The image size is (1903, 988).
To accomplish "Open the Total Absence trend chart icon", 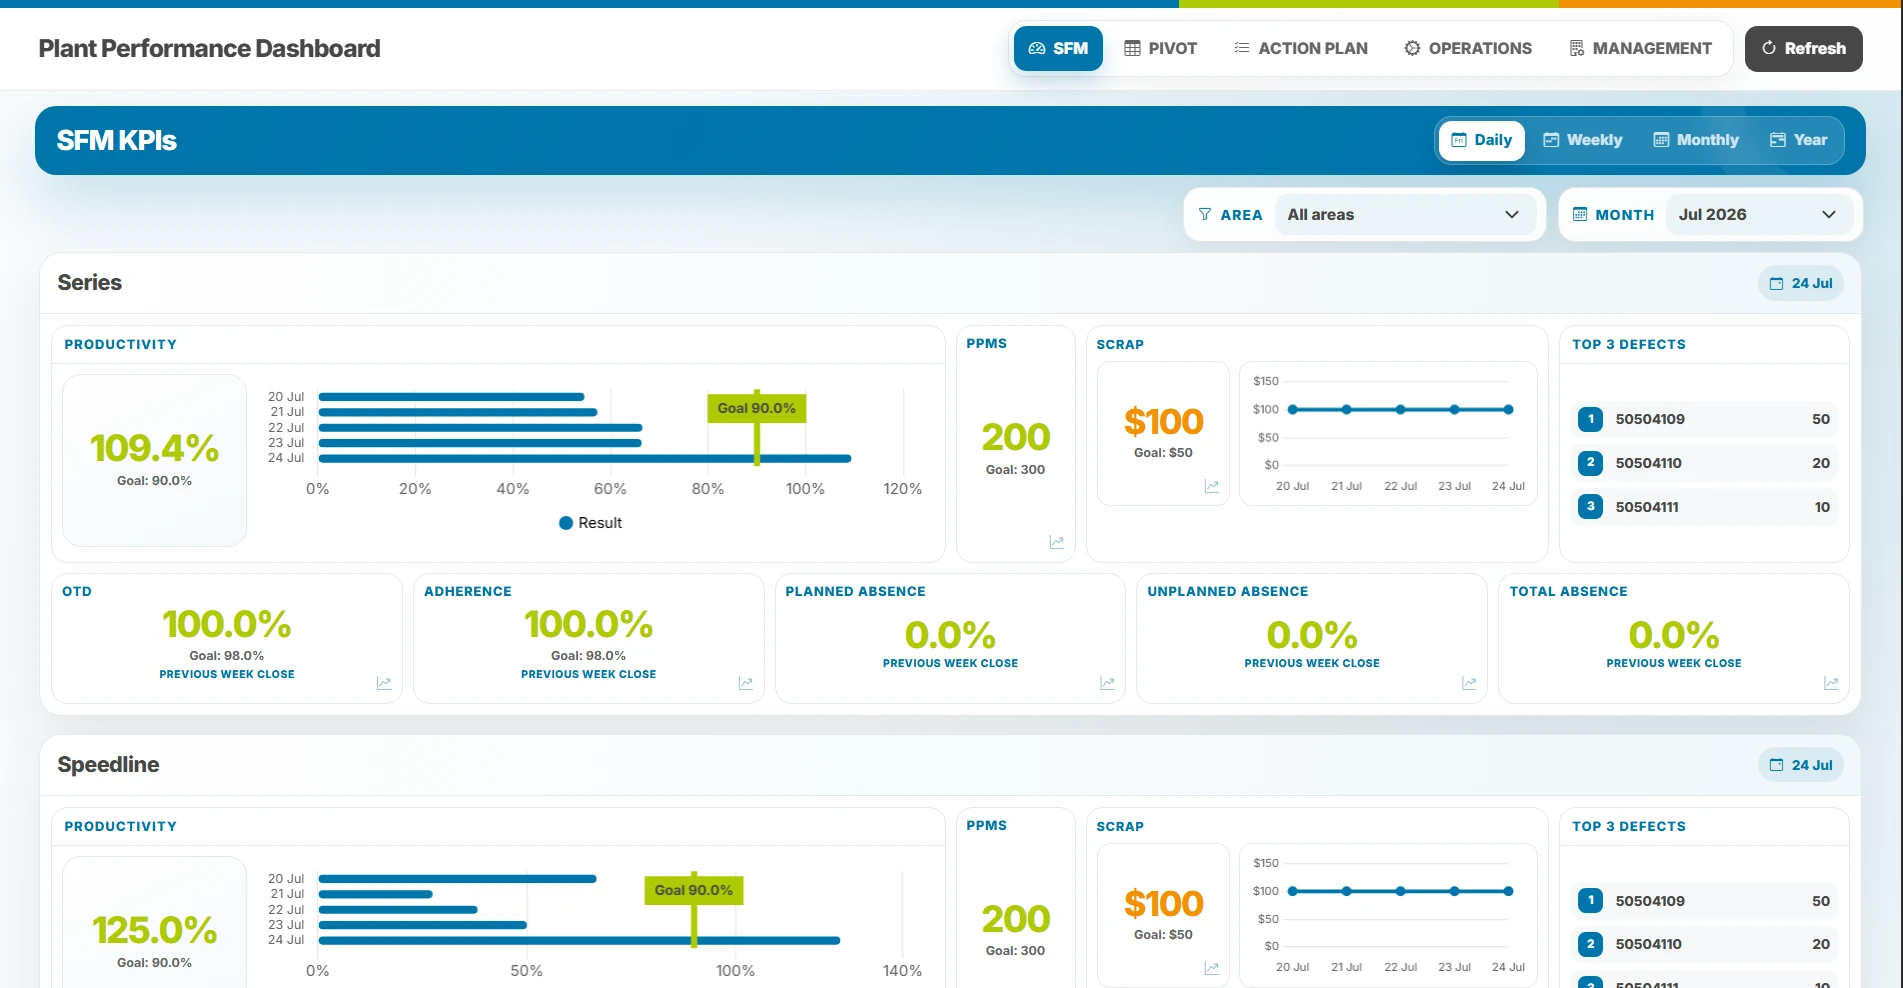I will (x=1831, y=683).
